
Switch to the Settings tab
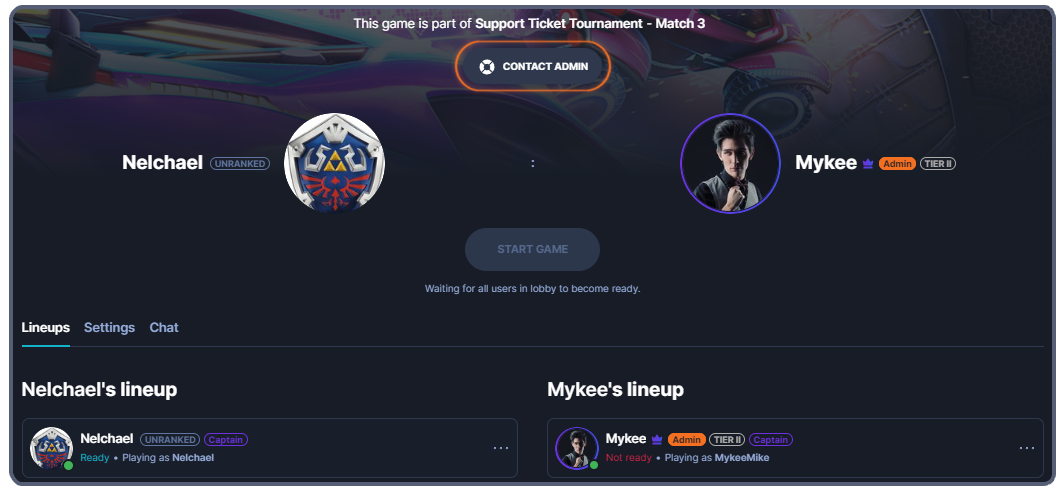[109, 328]
